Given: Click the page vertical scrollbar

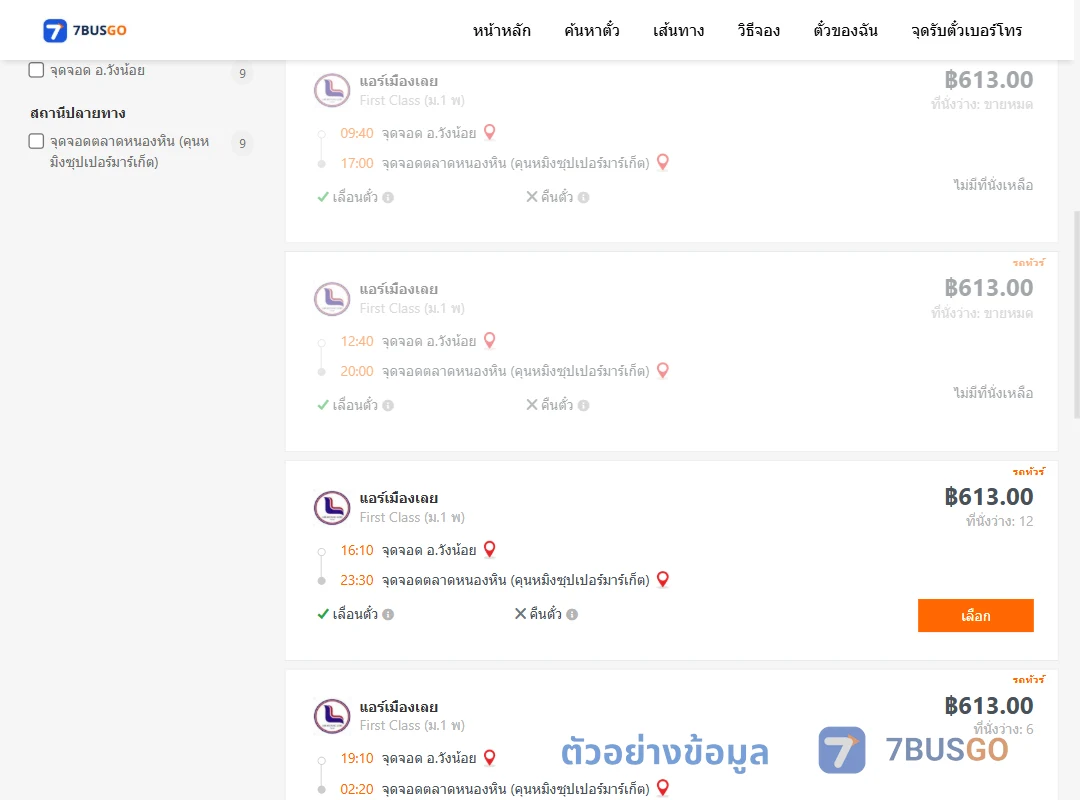Looking at the screenshot, I should [x=1077, y=314].
